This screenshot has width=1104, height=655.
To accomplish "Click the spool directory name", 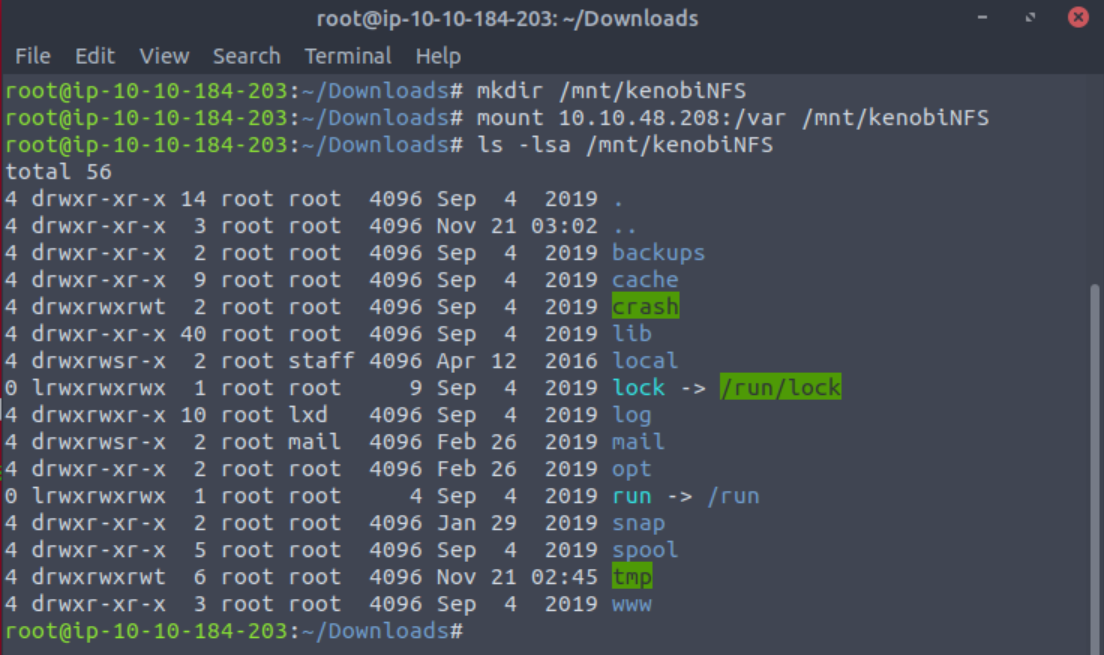I will [x=645, y=550].
